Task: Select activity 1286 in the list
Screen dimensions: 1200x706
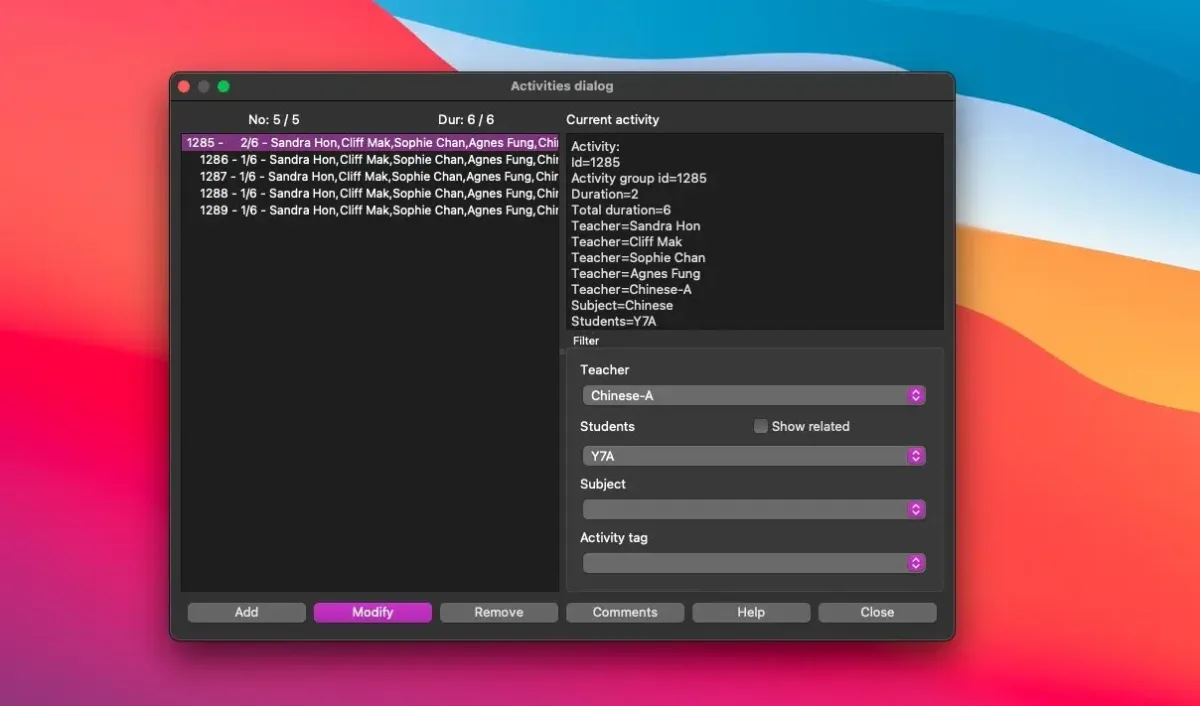Action: tap(370, 160)
